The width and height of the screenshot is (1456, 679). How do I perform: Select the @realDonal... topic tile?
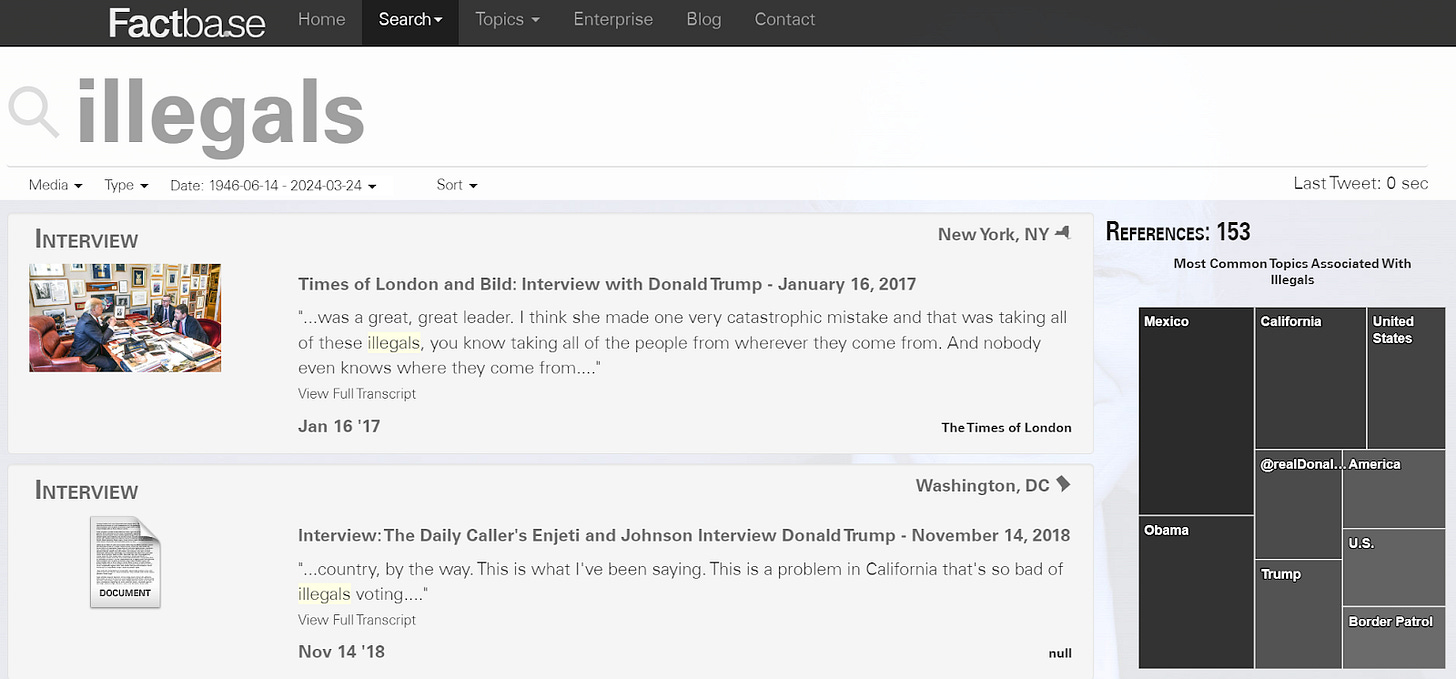coord(1298,504)
